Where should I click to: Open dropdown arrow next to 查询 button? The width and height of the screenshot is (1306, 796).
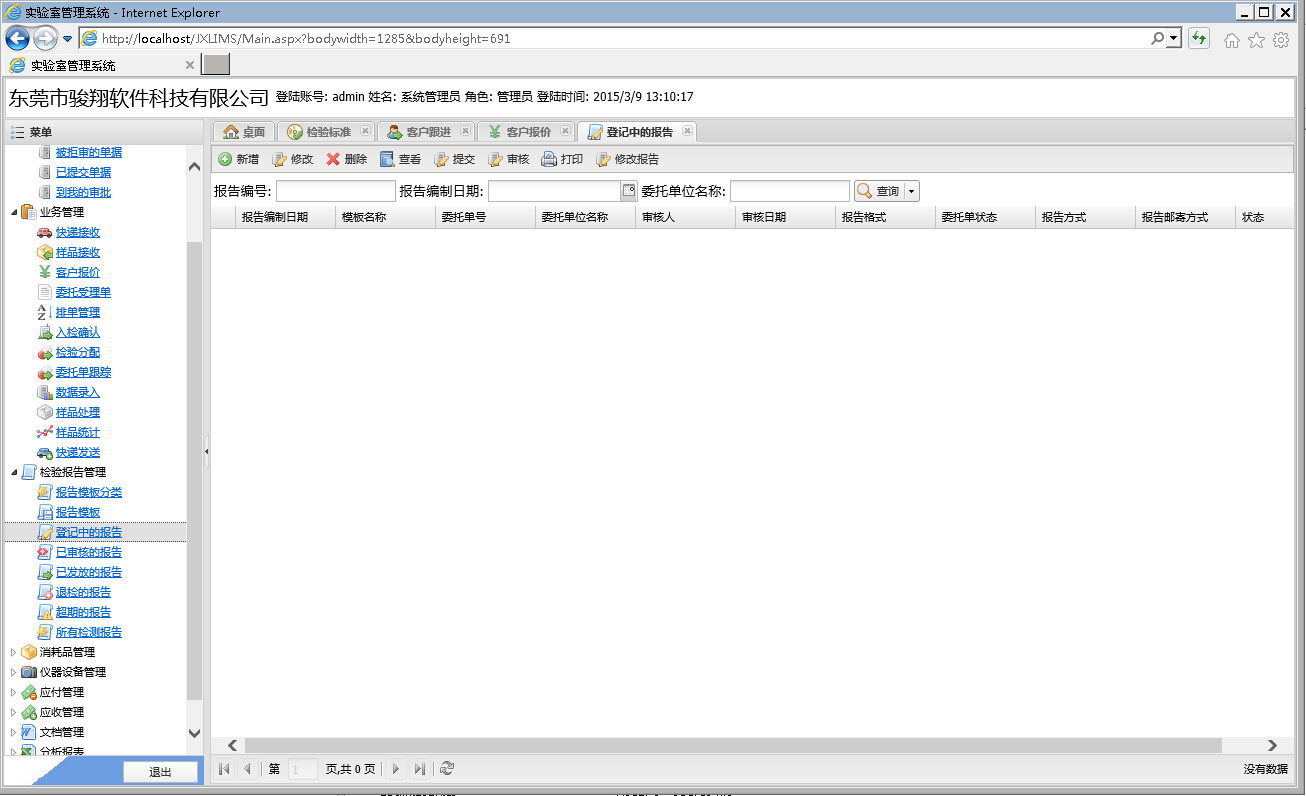tap(911, 191)
